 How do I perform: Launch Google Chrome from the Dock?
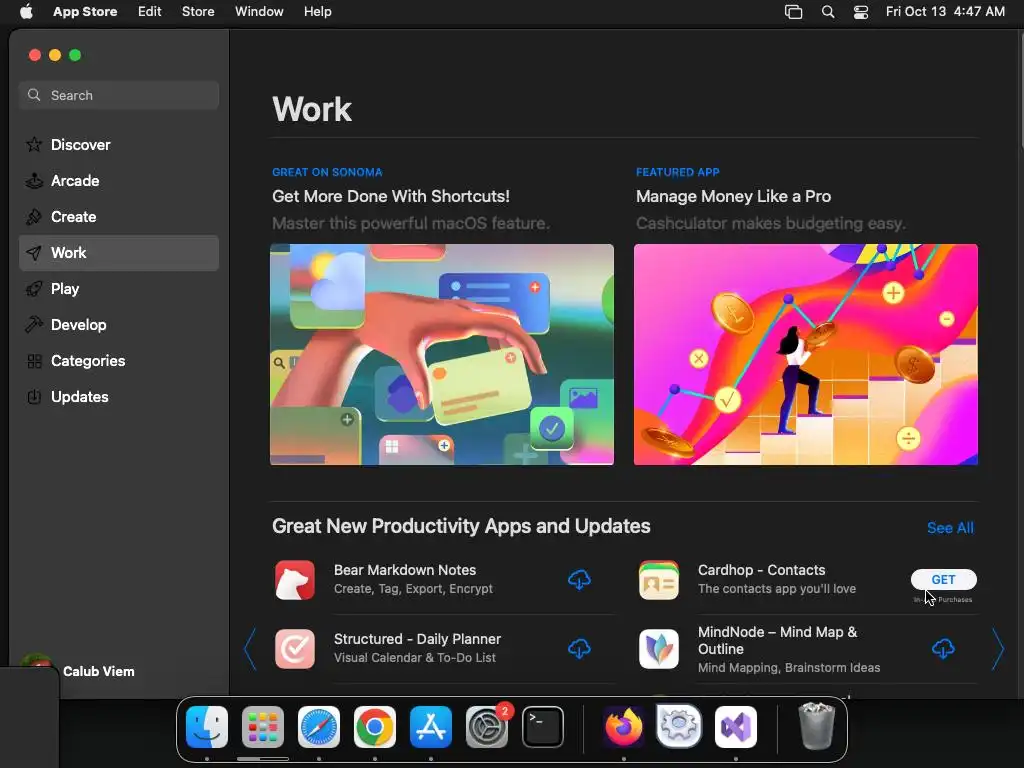(x=375, y=727)
